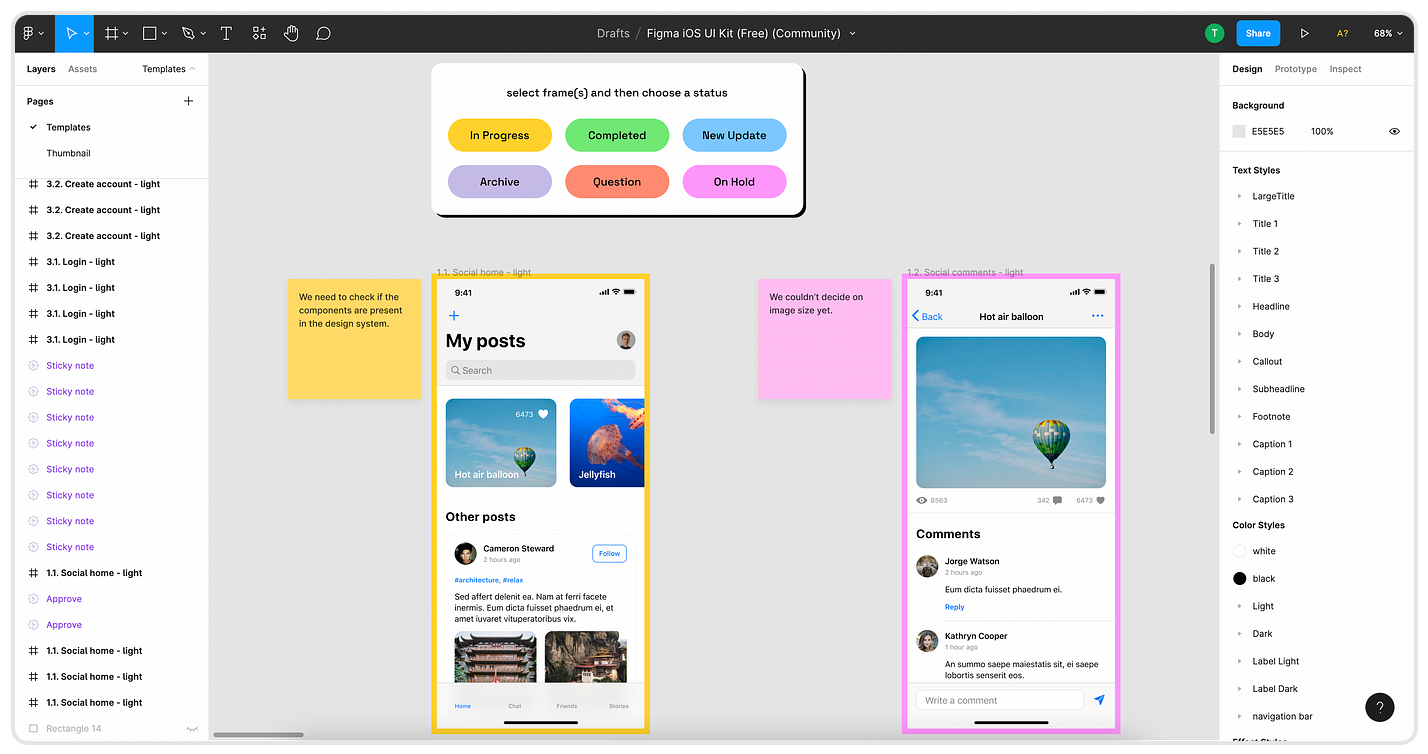Start the prototype Present play button

coord(1304,33)
